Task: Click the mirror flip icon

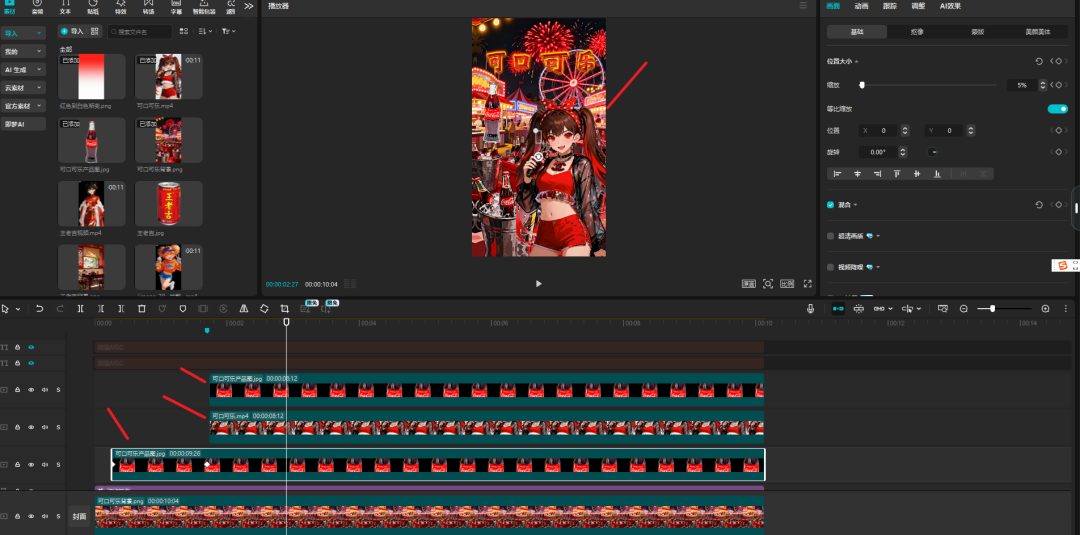Action: click(243, 309)
